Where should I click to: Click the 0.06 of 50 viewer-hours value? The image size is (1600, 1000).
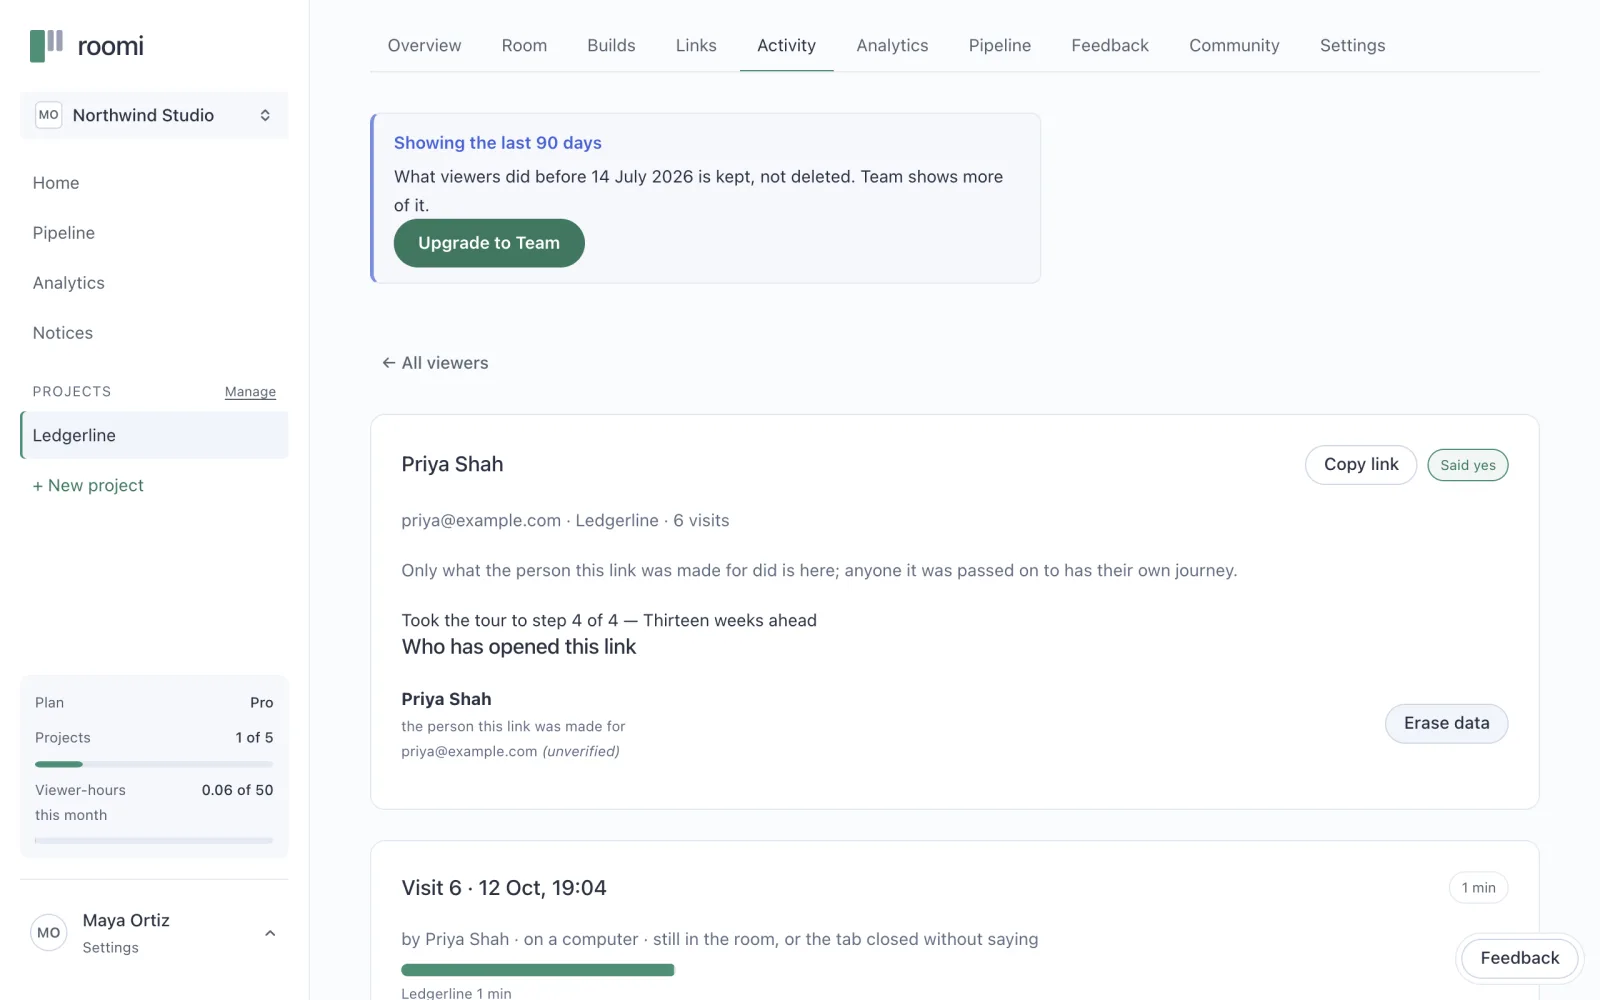click(237, 790)
